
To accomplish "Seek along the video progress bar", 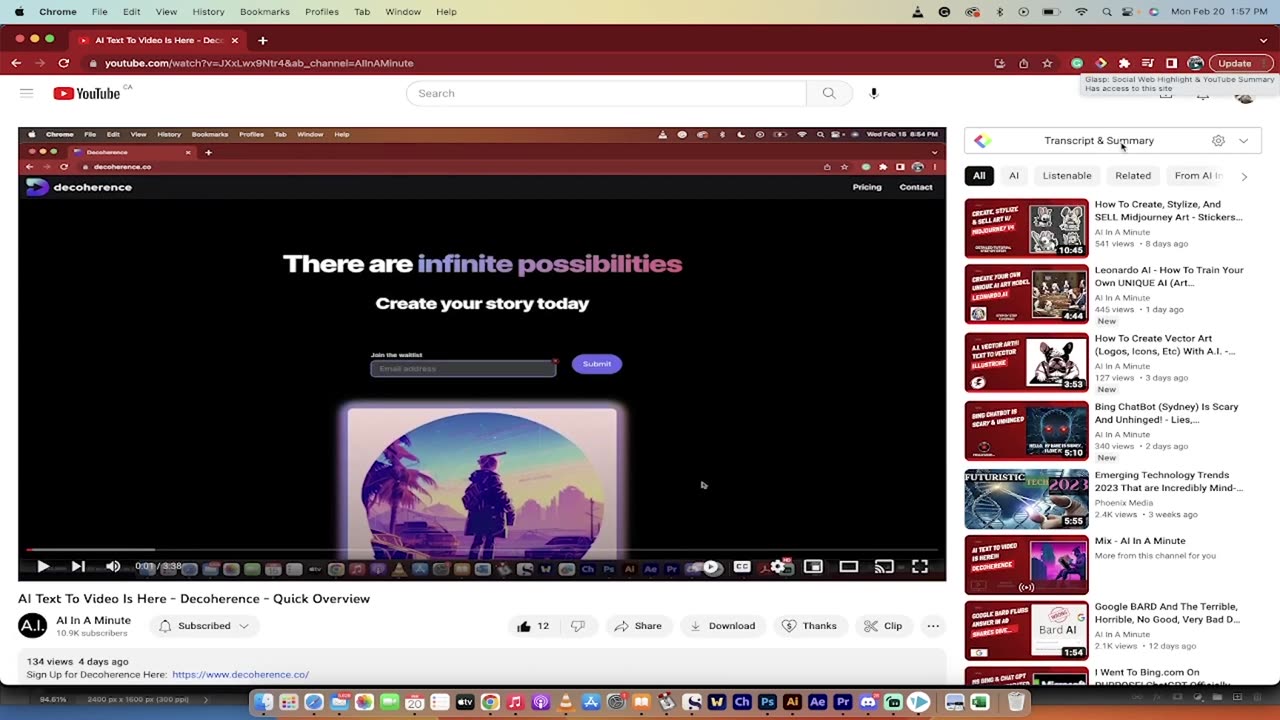I will 482,549.
